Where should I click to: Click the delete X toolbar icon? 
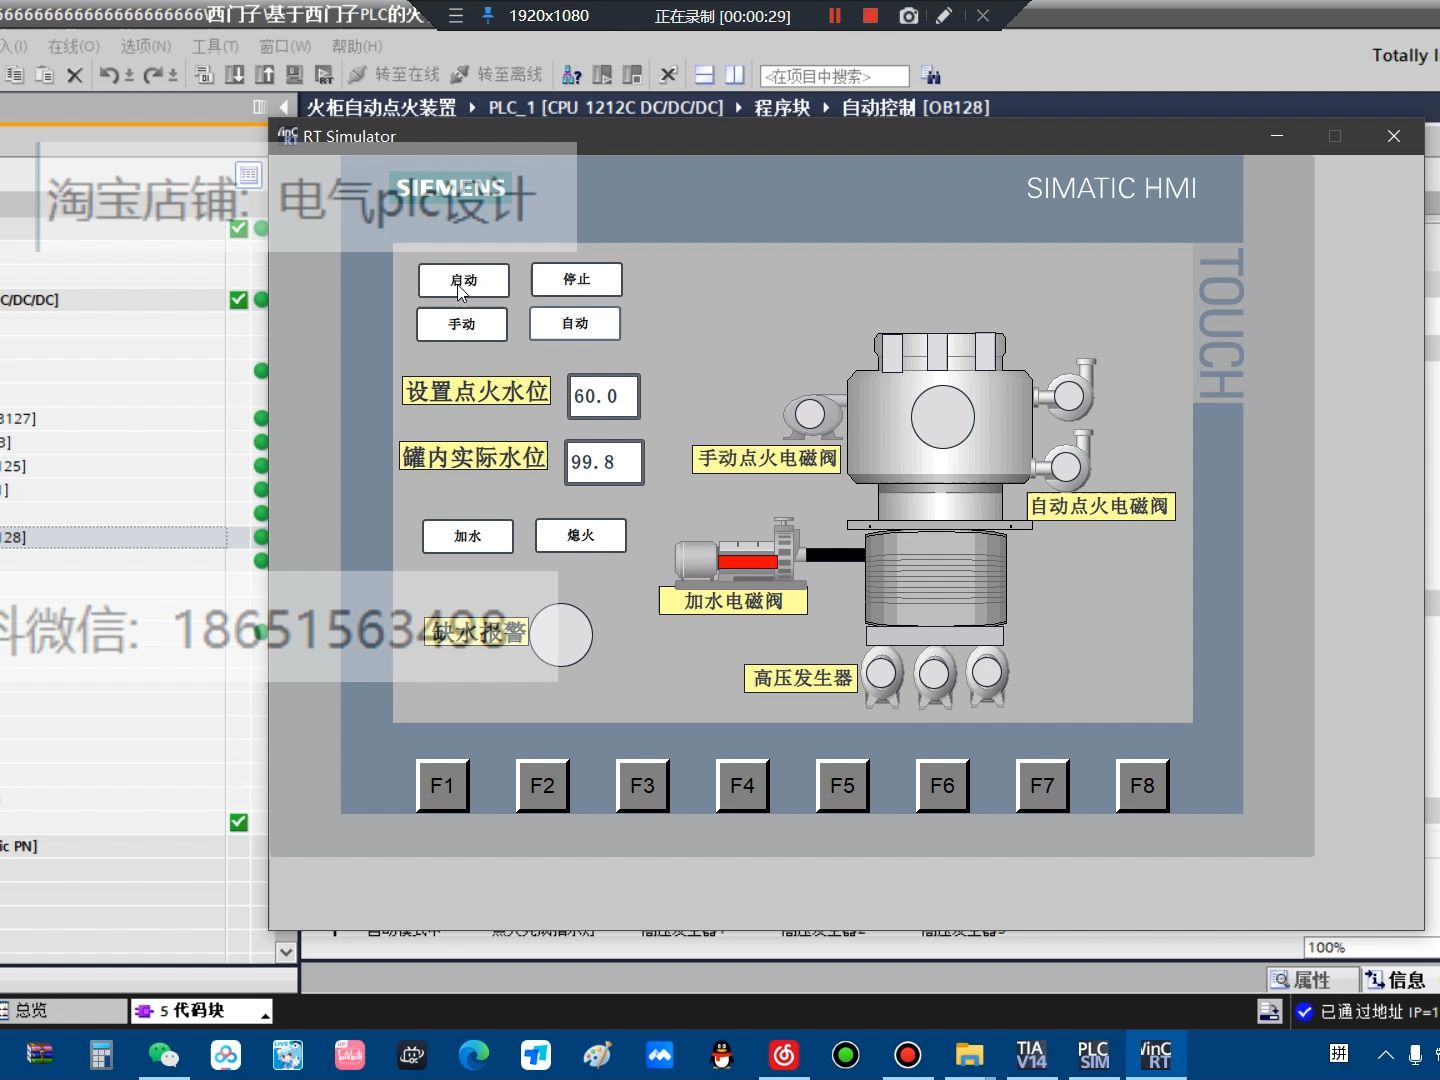(74, 75)
